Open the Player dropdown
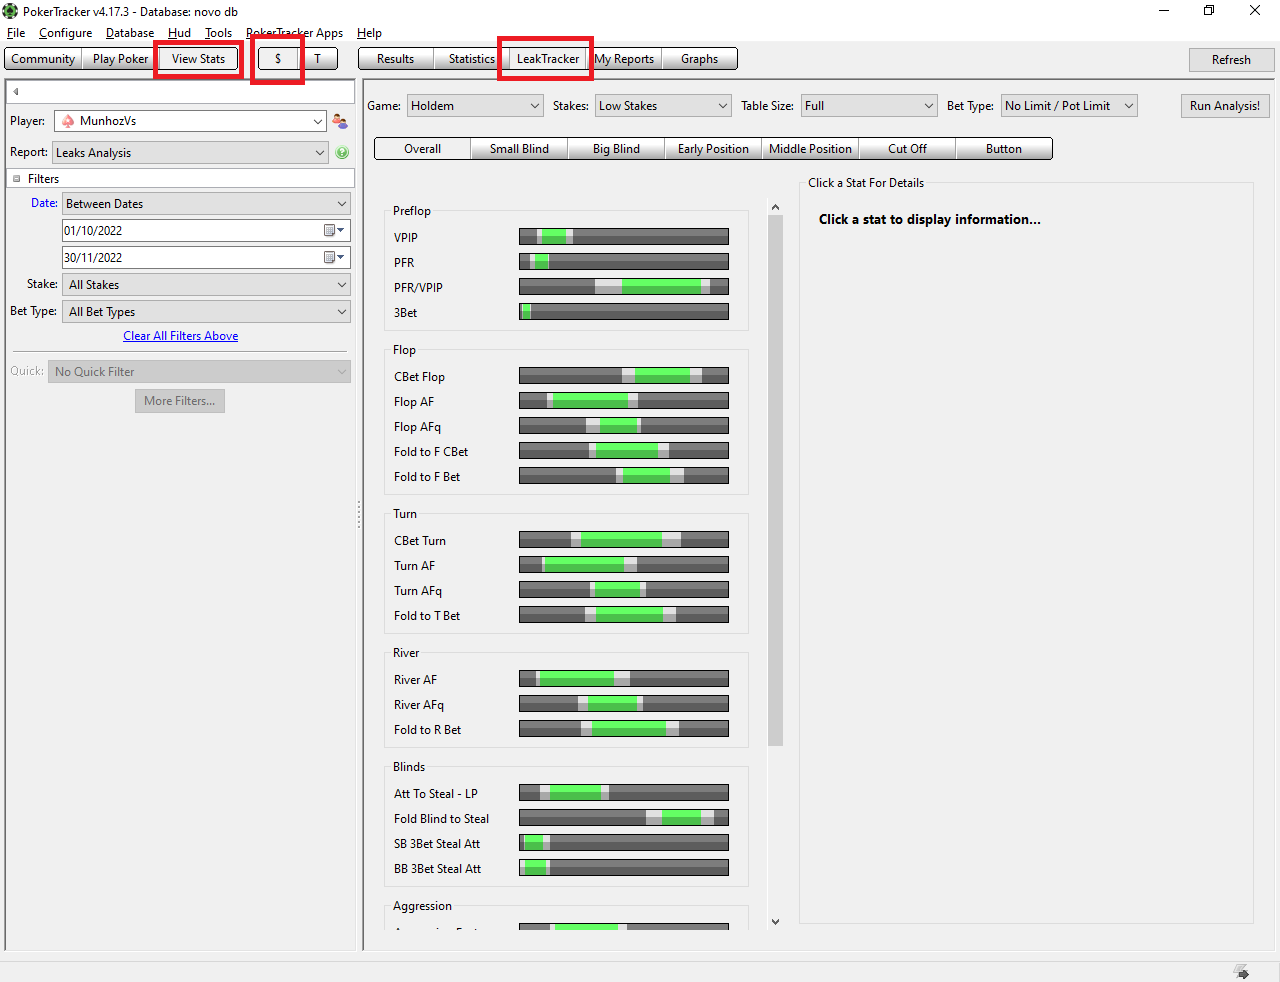The image size is (1280, 982). (x=190, y=121)
